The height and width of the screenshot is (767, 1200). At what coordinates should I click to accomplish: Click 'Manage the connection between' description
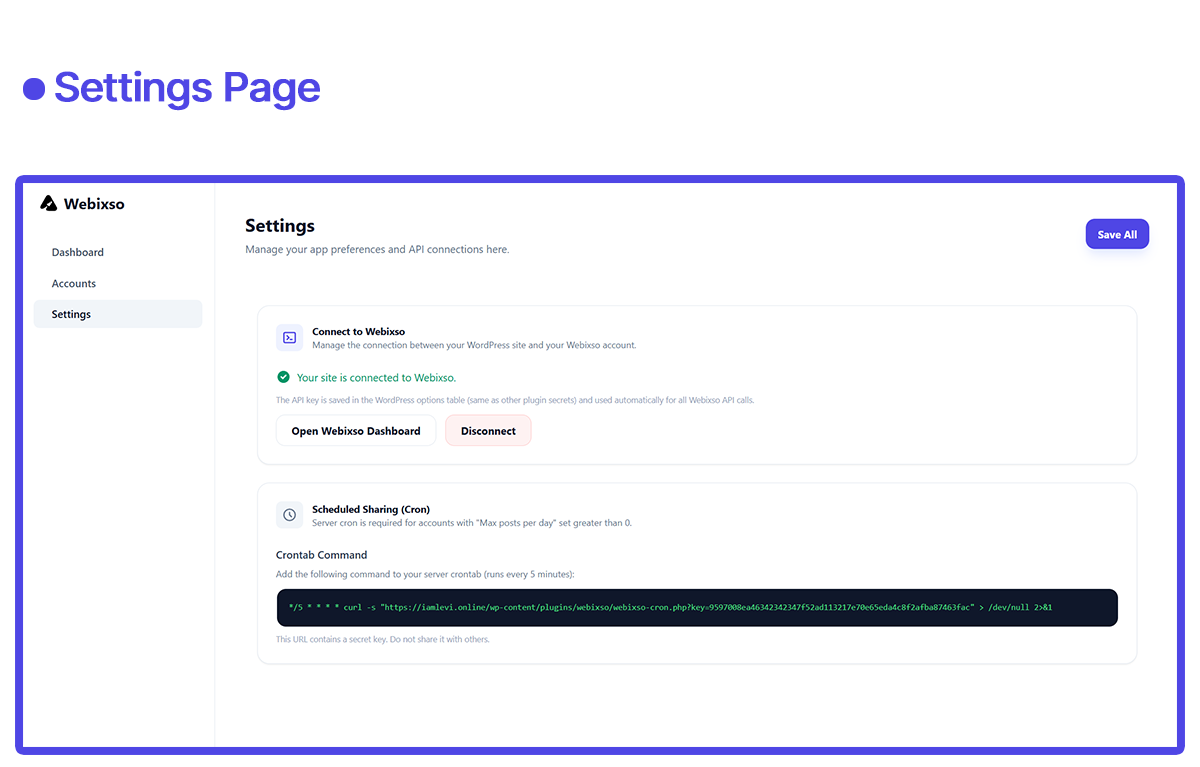[x=474, y=345]
